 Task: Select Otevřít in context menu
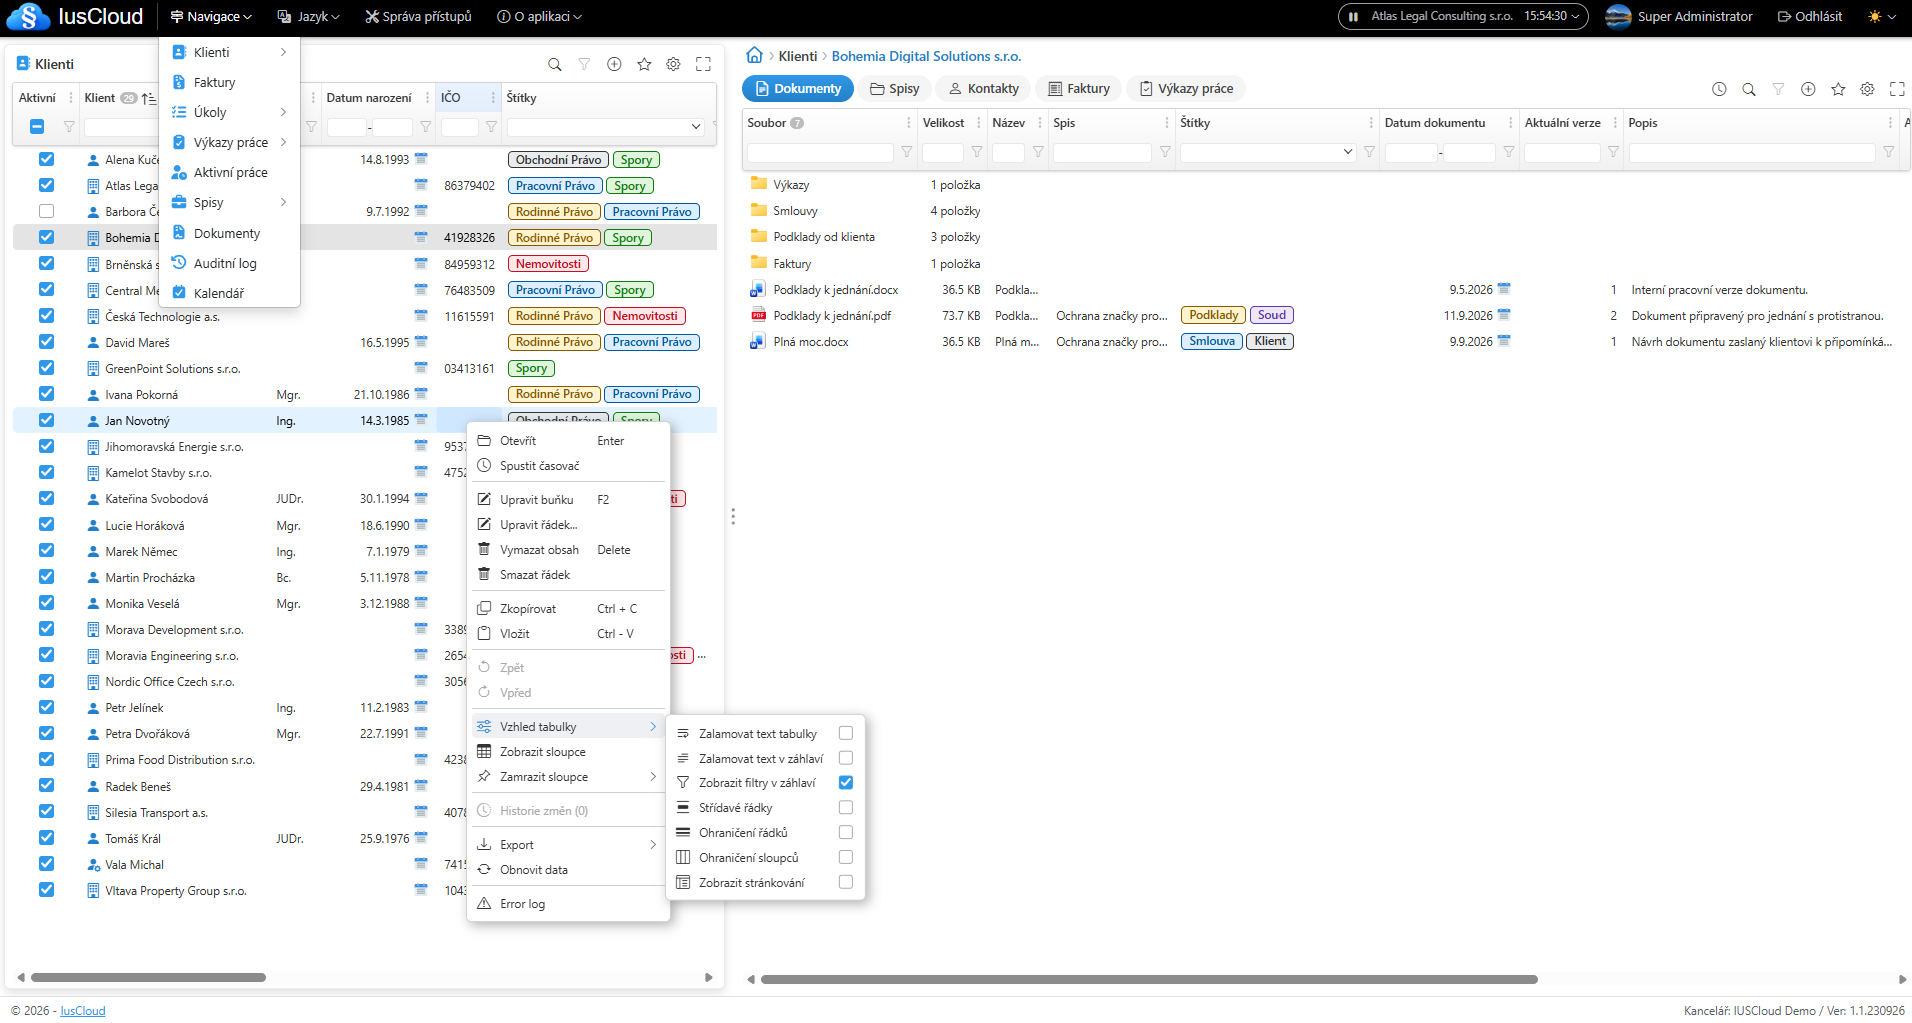(x=568, y=440)
